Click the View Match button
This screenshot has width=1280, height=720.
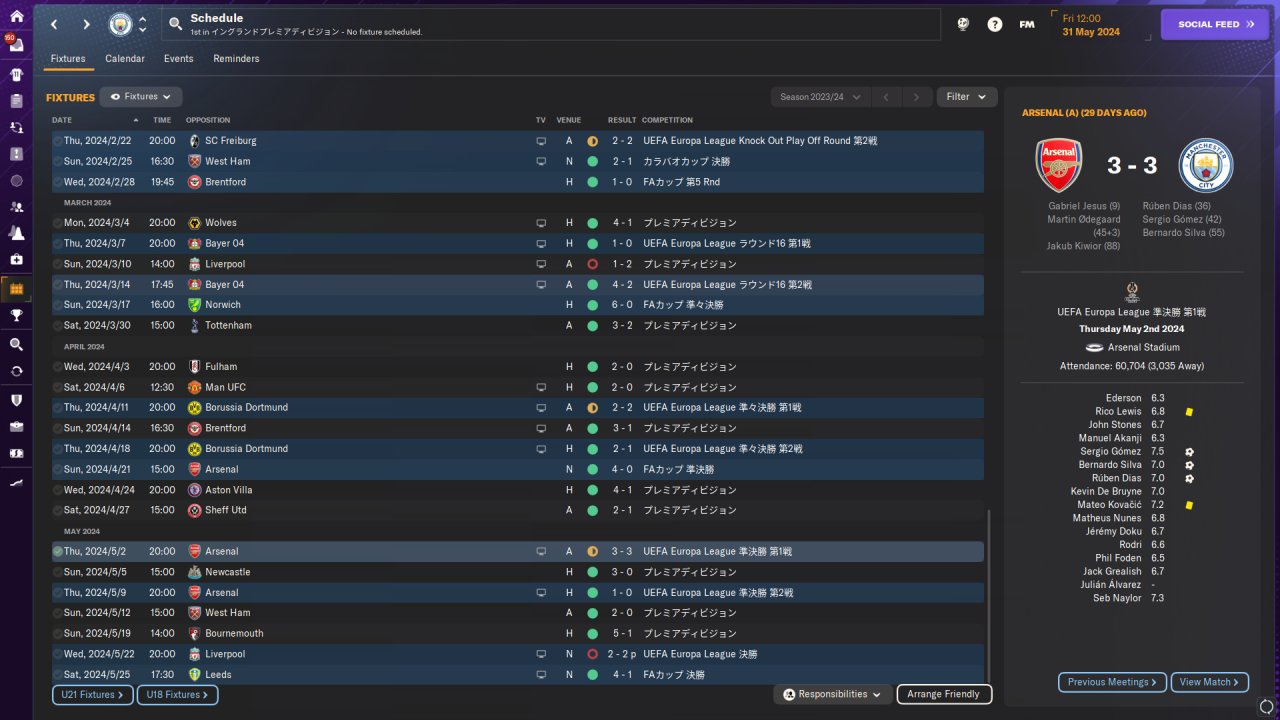click(x=1210, y=682)
